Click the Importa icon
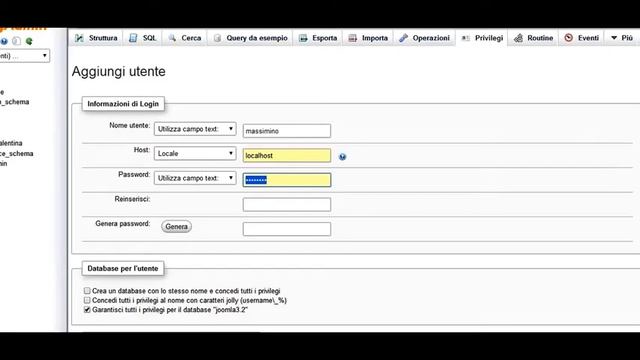640x360 pixels. tap(353, 38)
